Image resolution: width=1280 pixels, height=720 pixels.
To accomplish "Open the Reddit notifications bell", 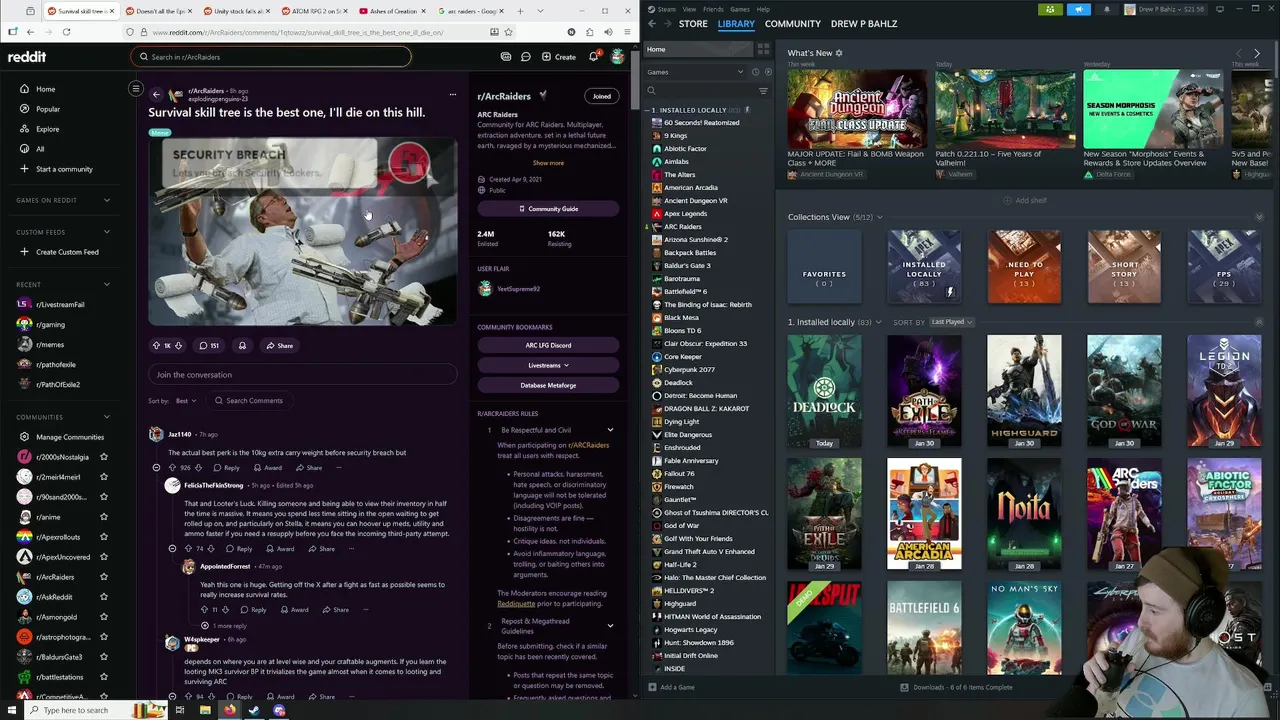I will [593, 57].
